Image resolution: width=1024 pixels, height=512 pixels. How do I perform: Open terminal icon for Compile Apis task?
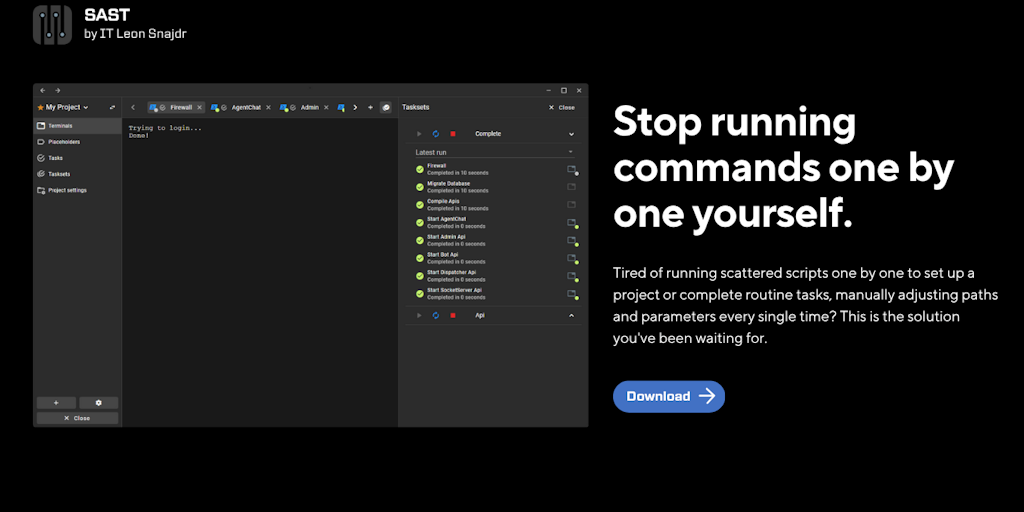click(x=571, y=204)
